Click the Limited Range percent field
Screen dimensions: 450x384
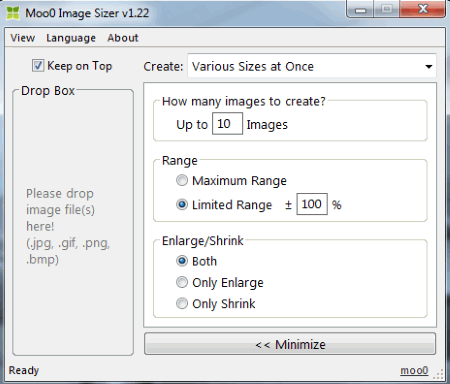point(312,204)
